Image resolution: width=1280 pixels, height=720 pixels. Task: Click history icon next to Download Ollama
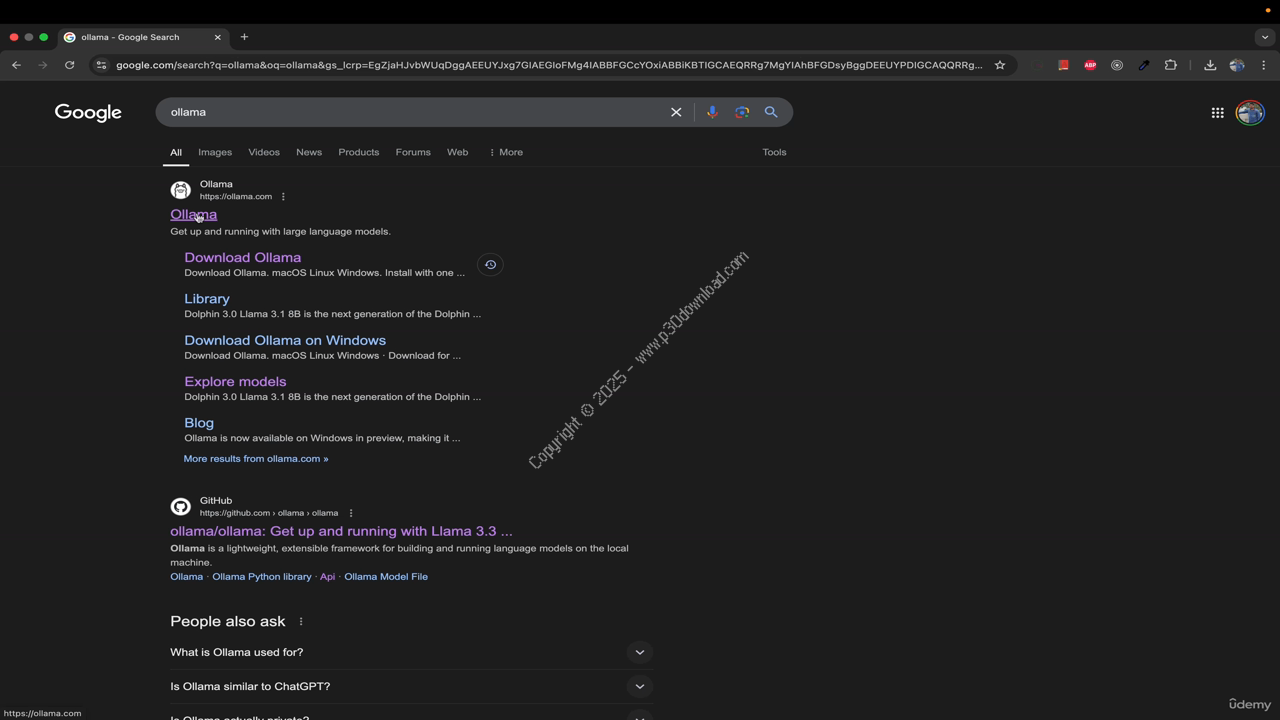(490, 265)
